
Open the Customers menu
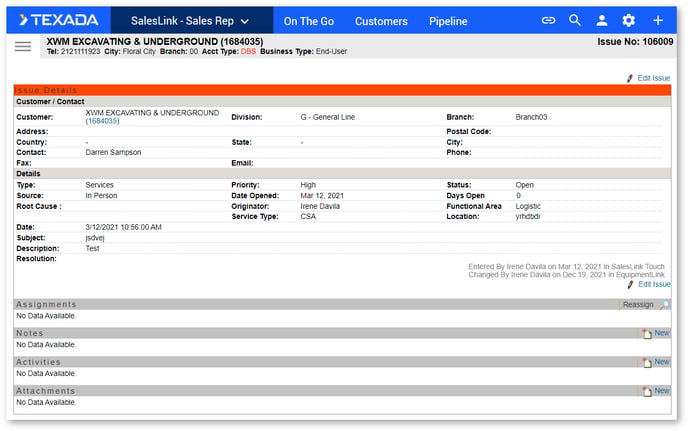[381, 21]
